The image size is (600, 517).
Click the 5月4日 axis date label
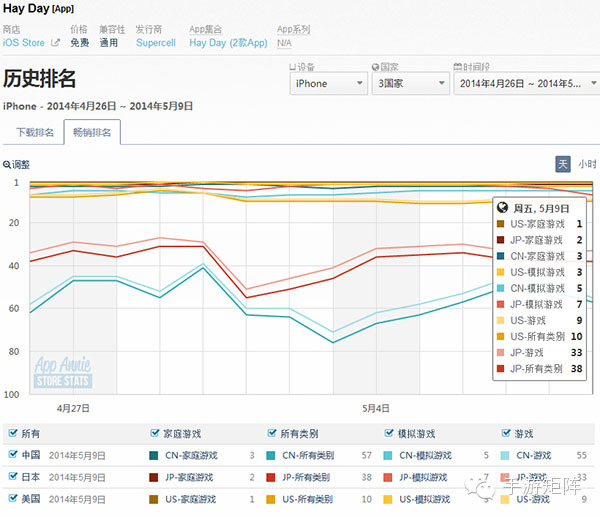(x=376, y=408)
